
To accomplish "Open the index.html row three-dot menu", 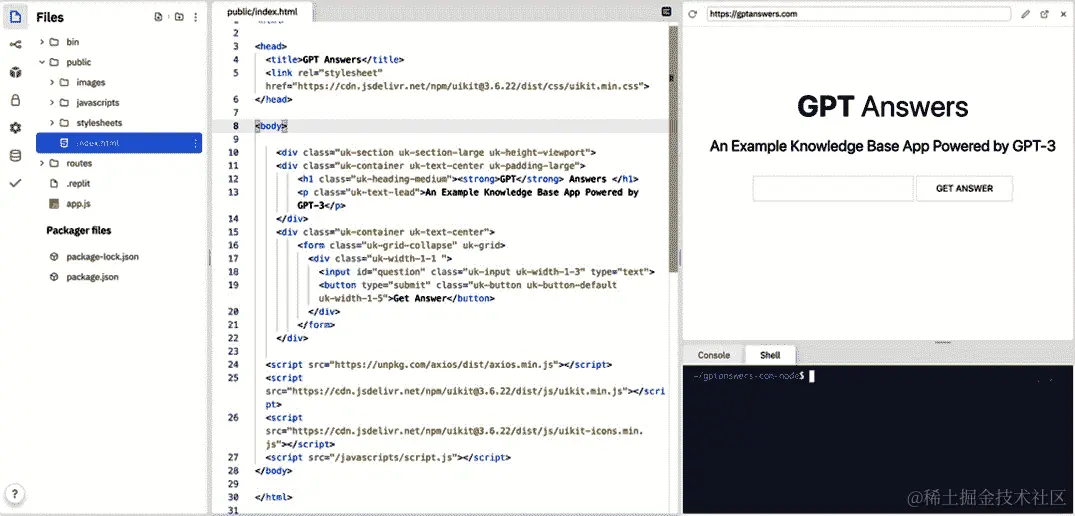I will point(195,143).
